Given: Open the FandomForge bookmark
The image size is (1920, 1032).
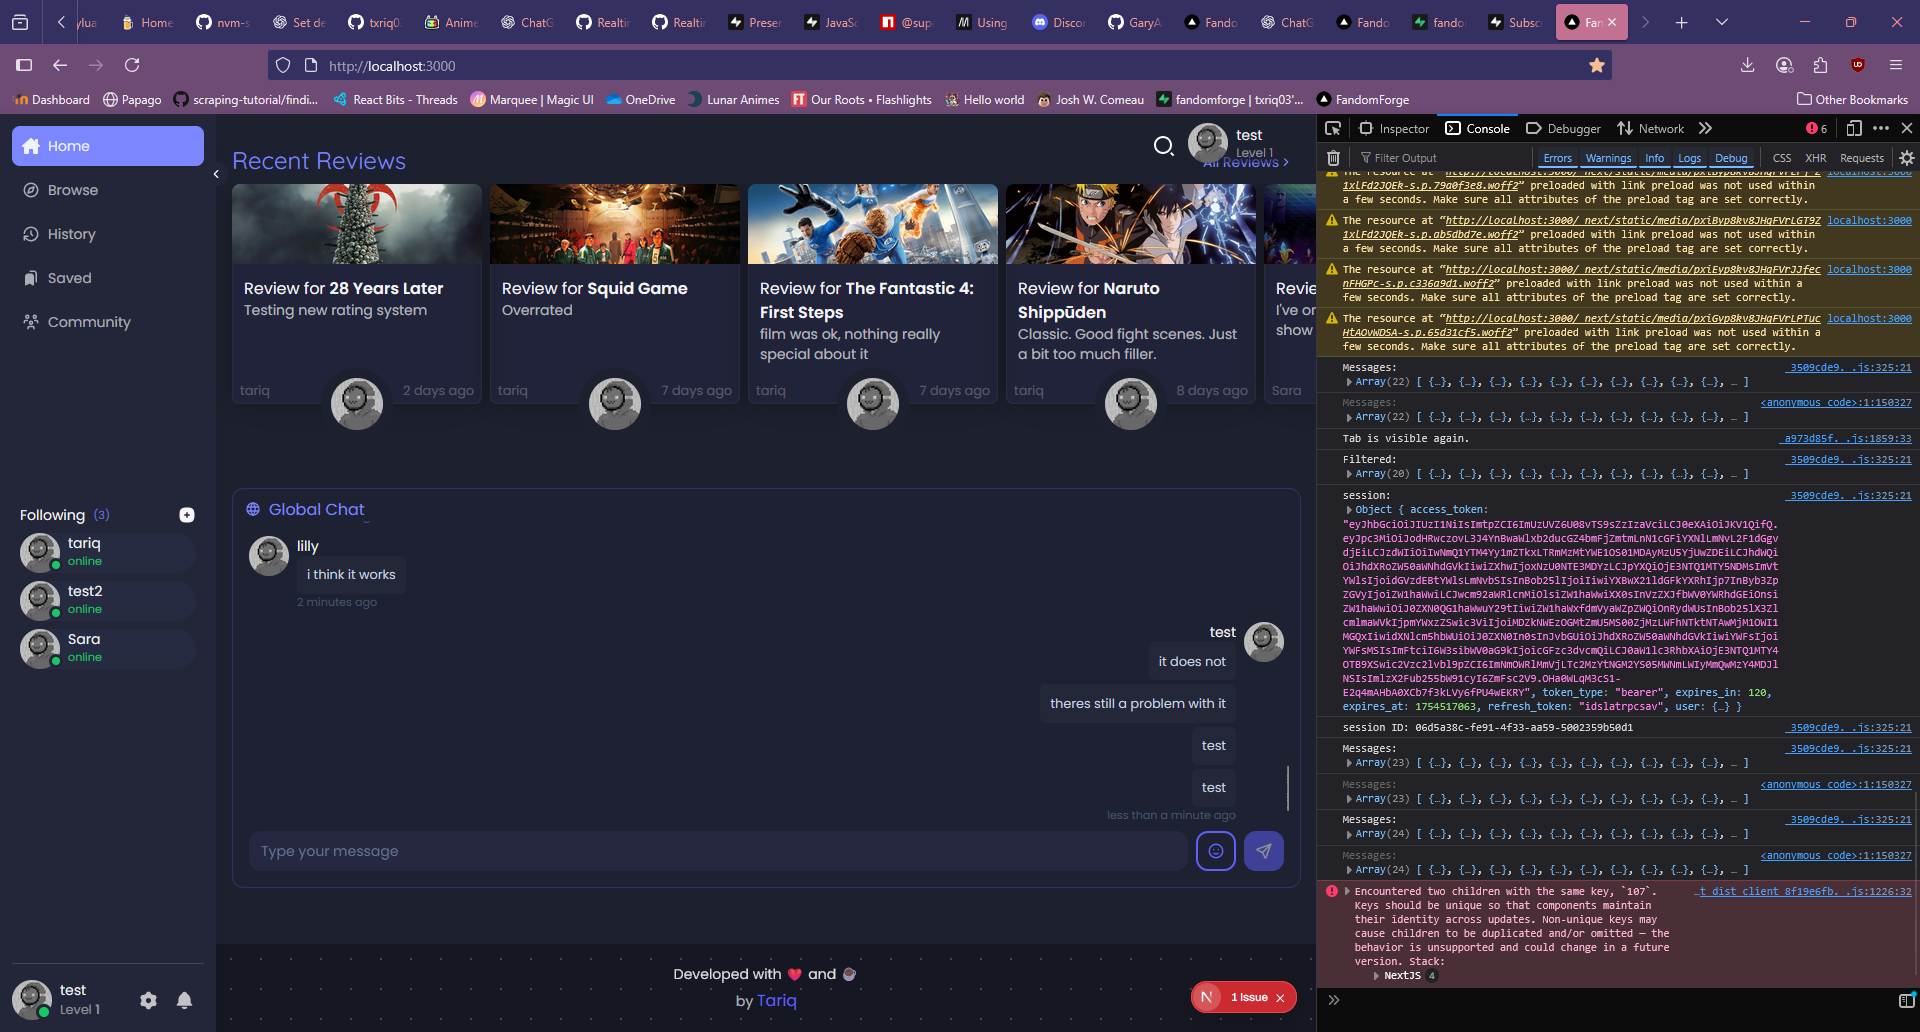Looking at the screenshot, I should tap(1363, 99).
